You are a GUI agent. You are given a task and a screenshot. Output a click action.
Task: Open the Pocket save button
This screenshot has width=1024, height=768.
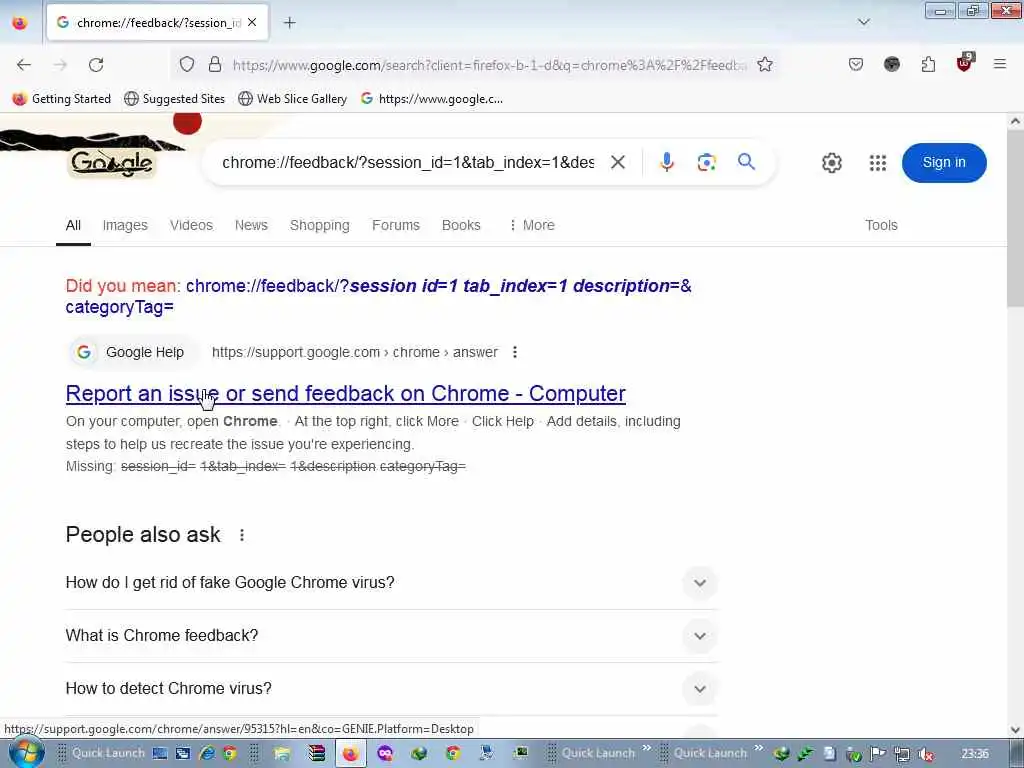856,65
